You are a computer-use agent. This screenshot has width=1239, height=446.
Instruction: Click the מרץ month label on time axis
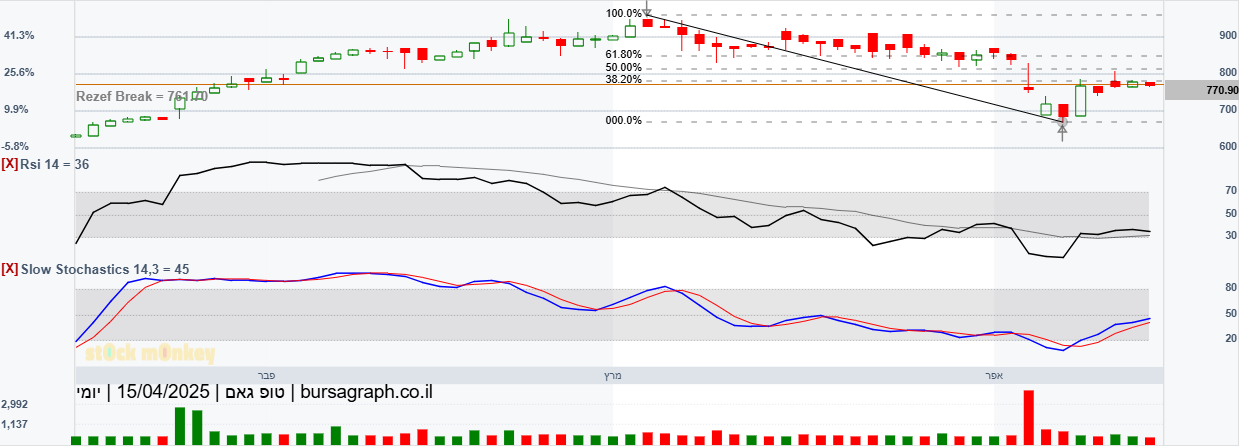tap(612, 375)
